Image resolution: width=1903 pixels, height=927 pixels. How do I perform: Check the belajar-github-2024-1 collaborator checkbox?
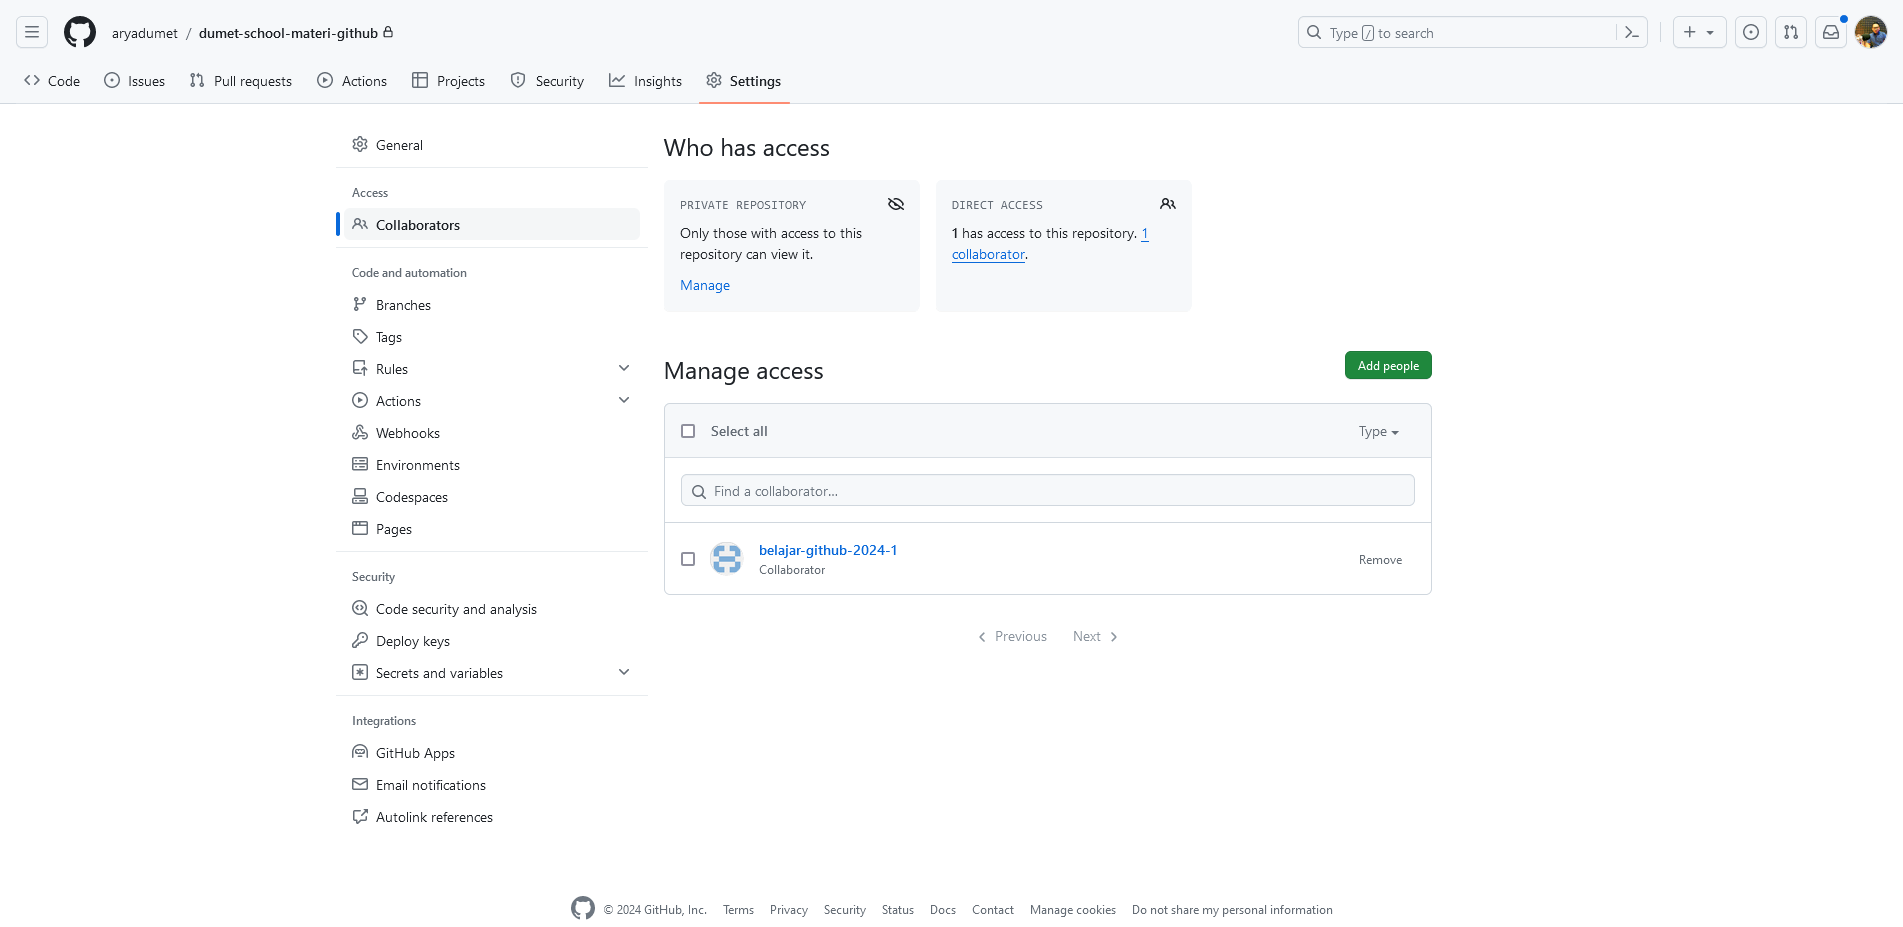pos(688,559)
